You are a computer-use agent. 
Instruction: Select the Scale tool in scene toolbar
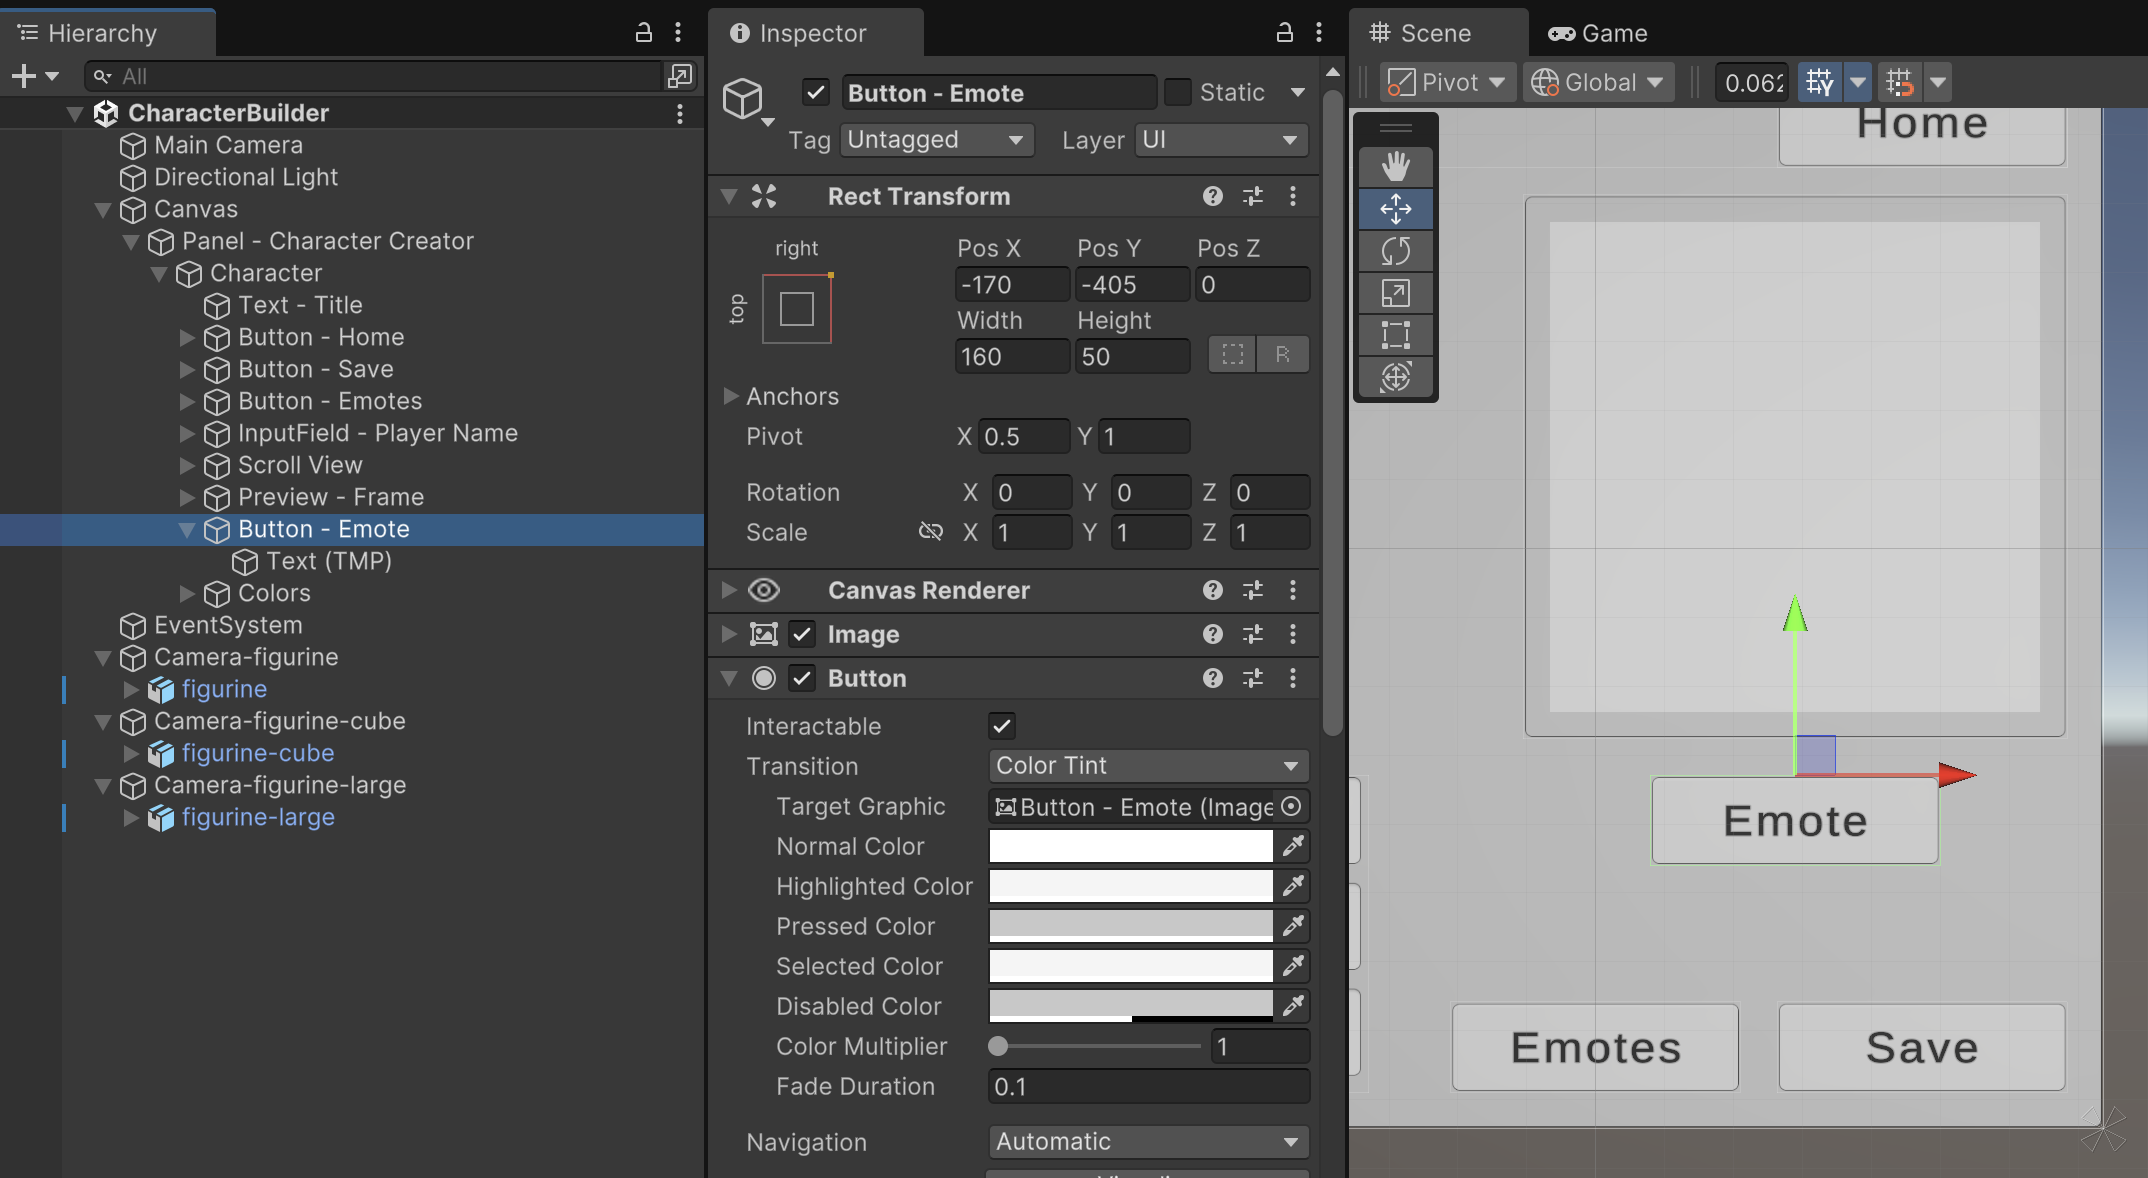pos(1395,293)
